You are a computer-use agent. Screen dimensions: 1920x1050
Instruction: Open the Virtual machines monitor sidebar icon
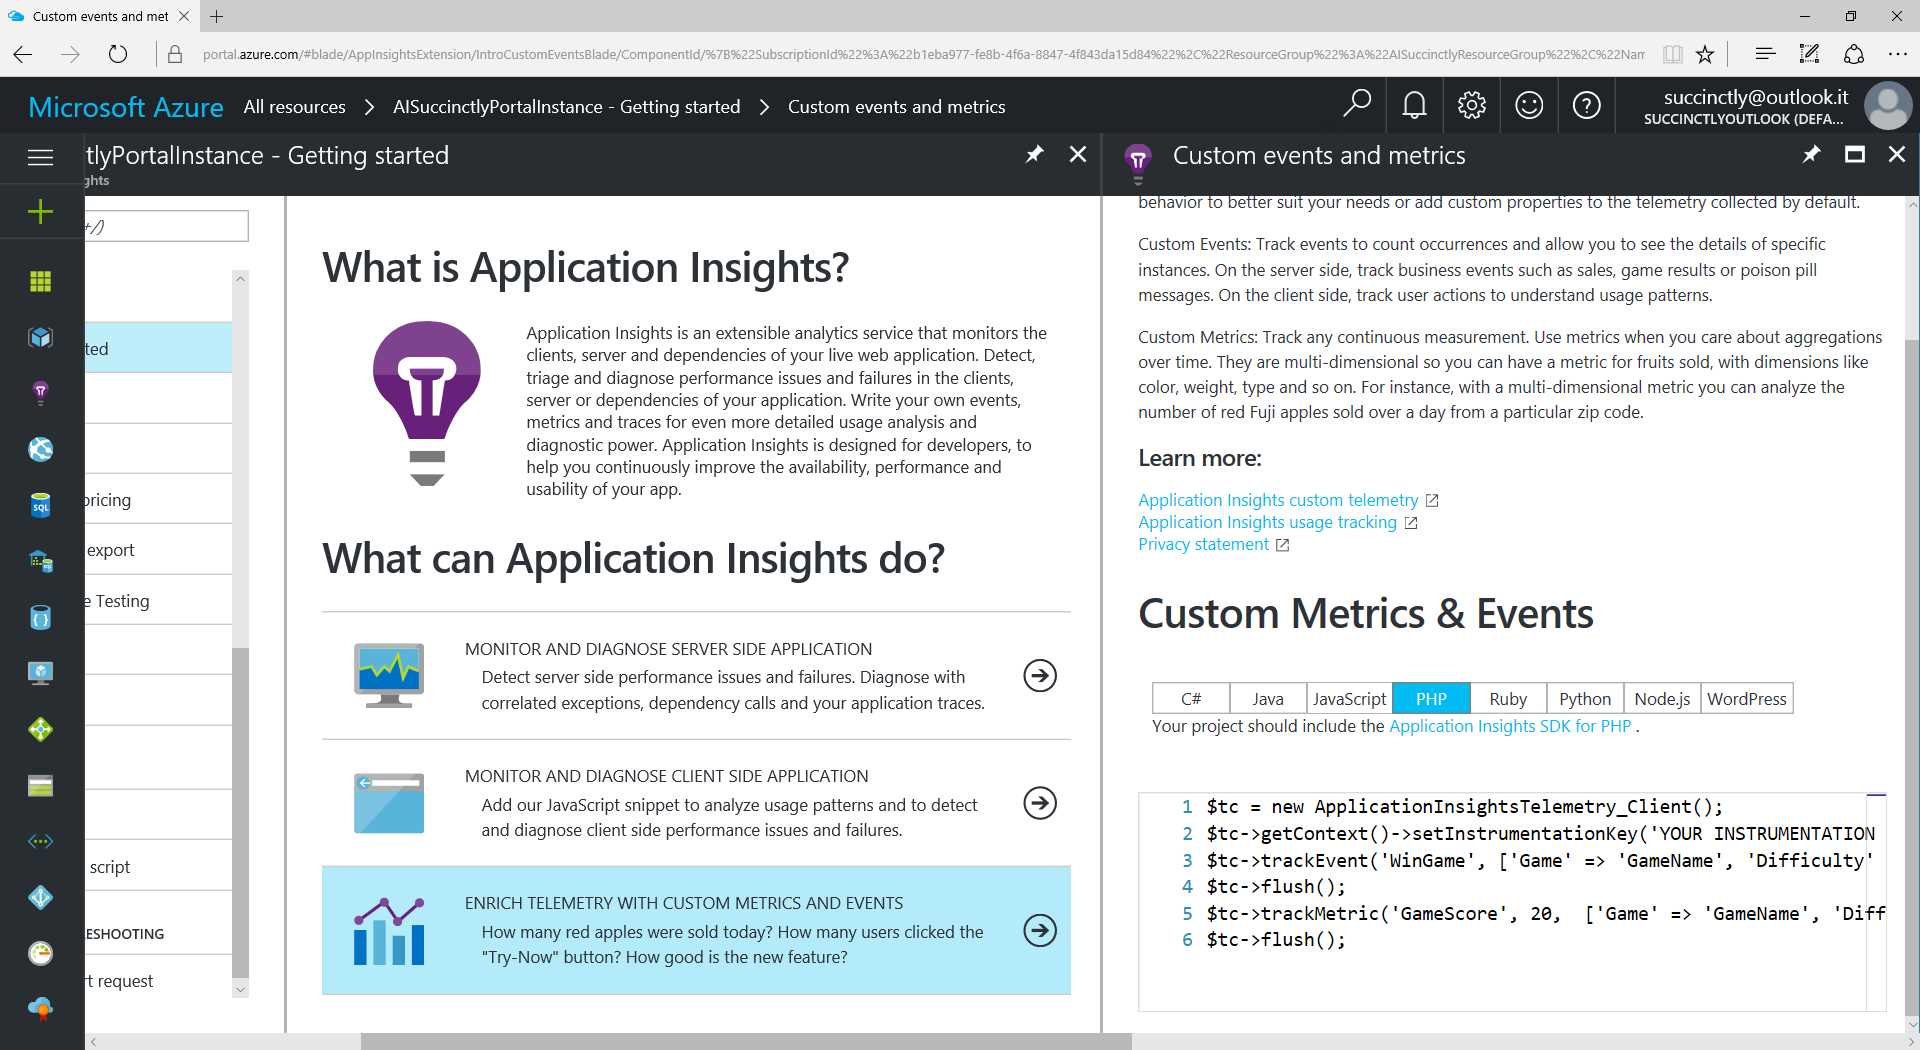(x=40, y=673)
